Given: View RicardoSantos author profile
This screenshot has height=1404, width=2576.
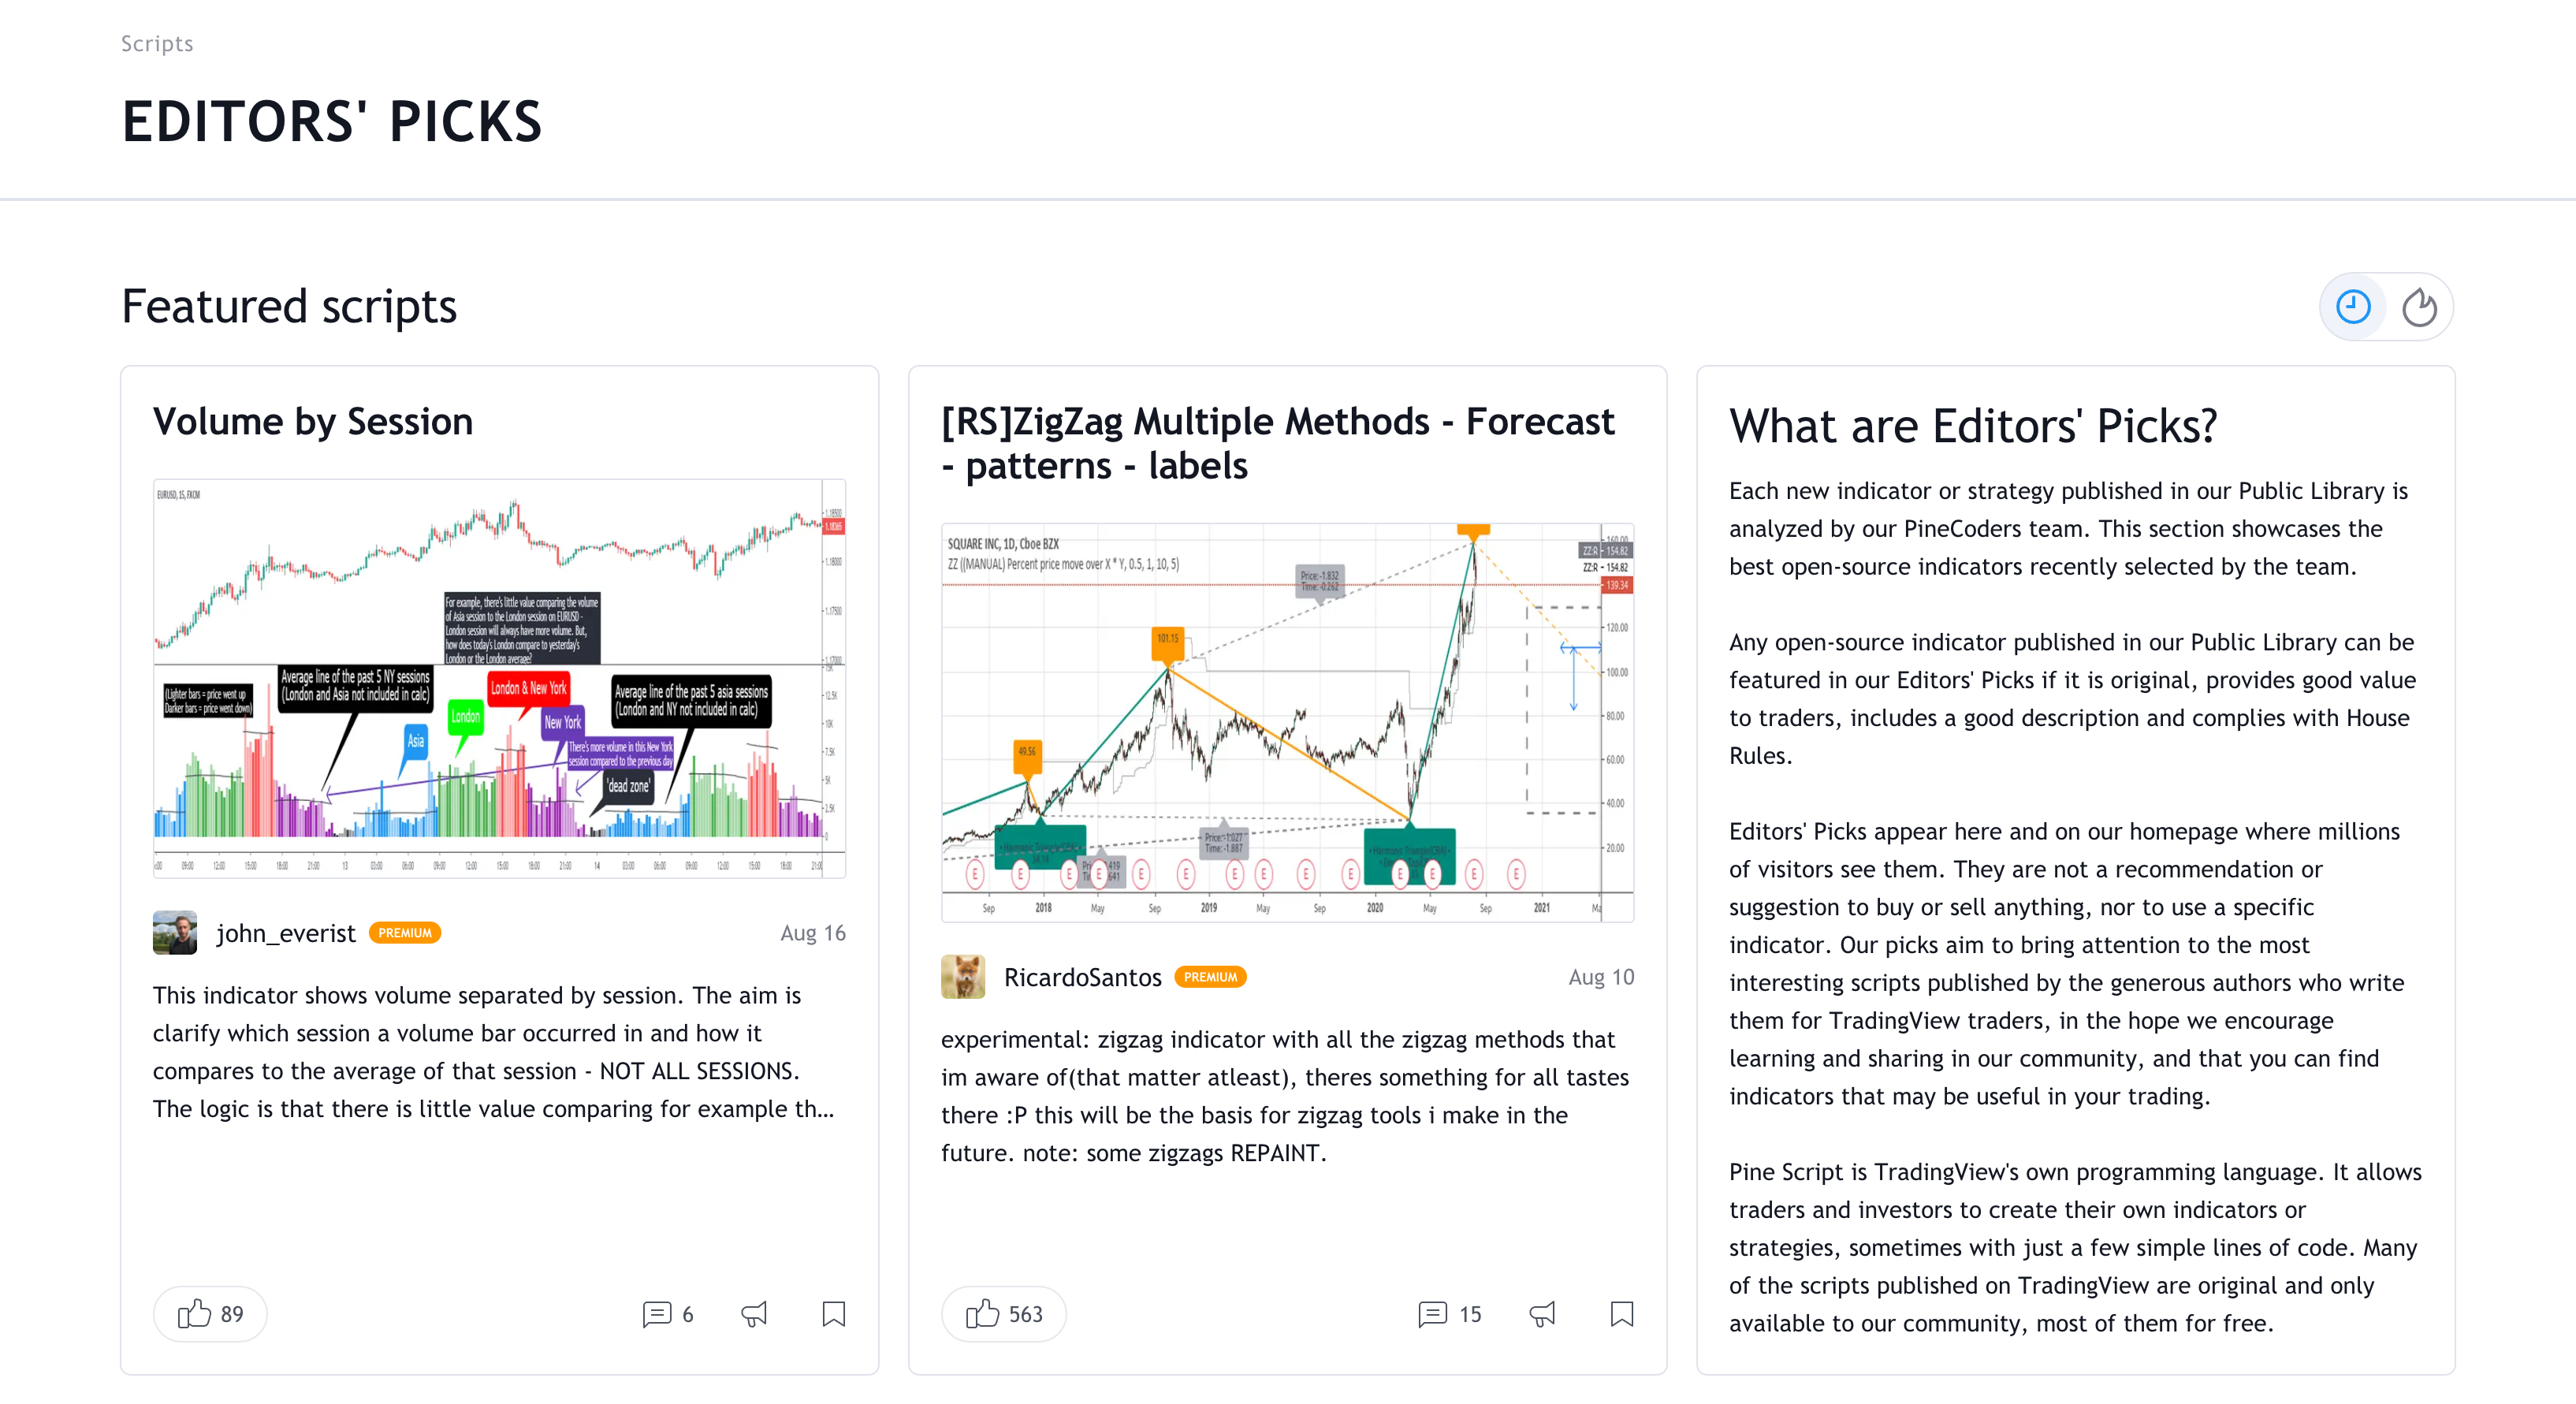Looking at the screenshot, I should point(1082,977).
